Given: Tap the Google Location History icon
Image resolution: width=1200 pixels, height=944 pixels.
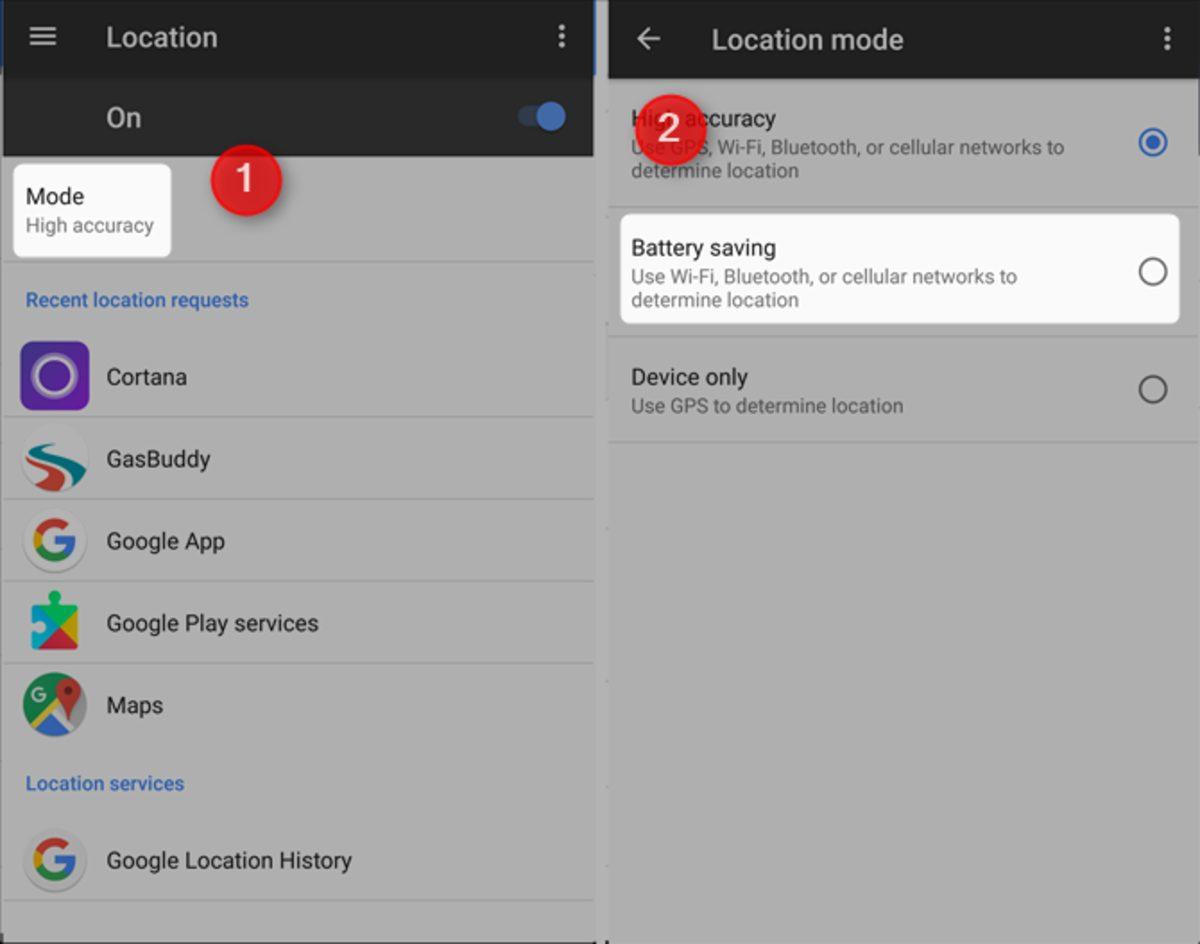Looking at the screenshot, I should [55, 860].
